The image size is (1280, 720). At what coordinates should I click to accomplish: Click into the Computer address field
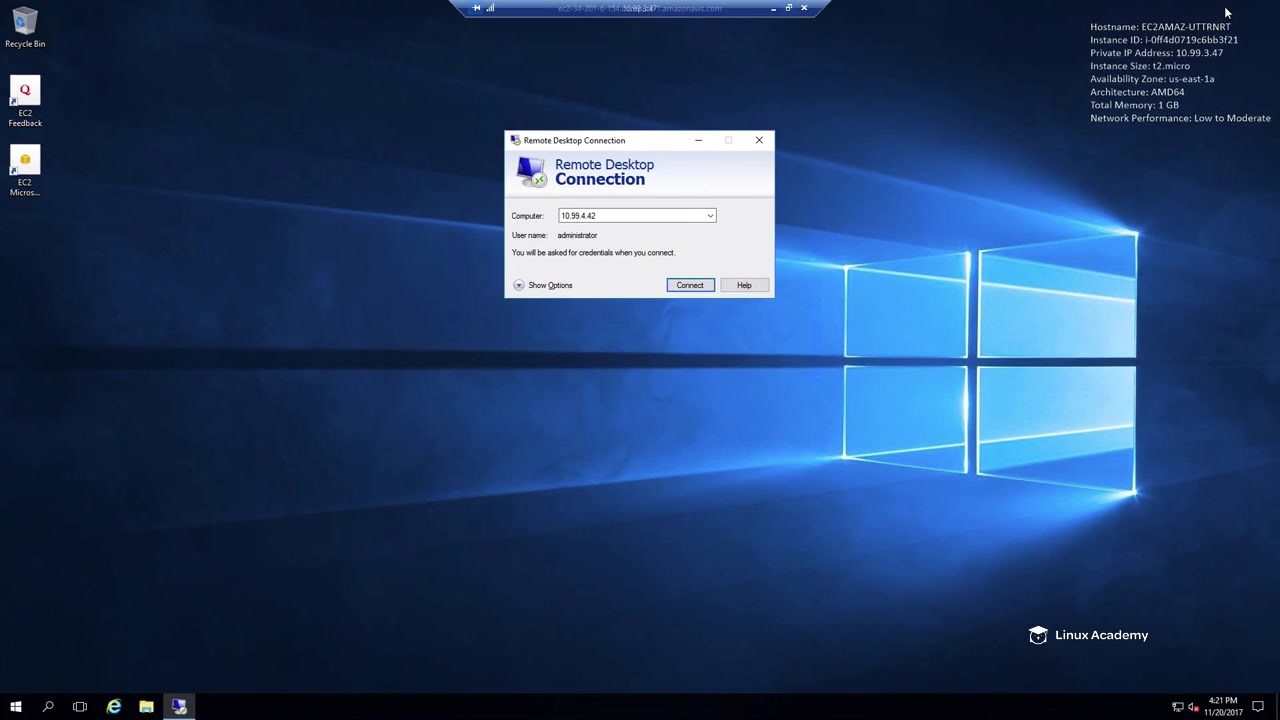pos(630,216)
